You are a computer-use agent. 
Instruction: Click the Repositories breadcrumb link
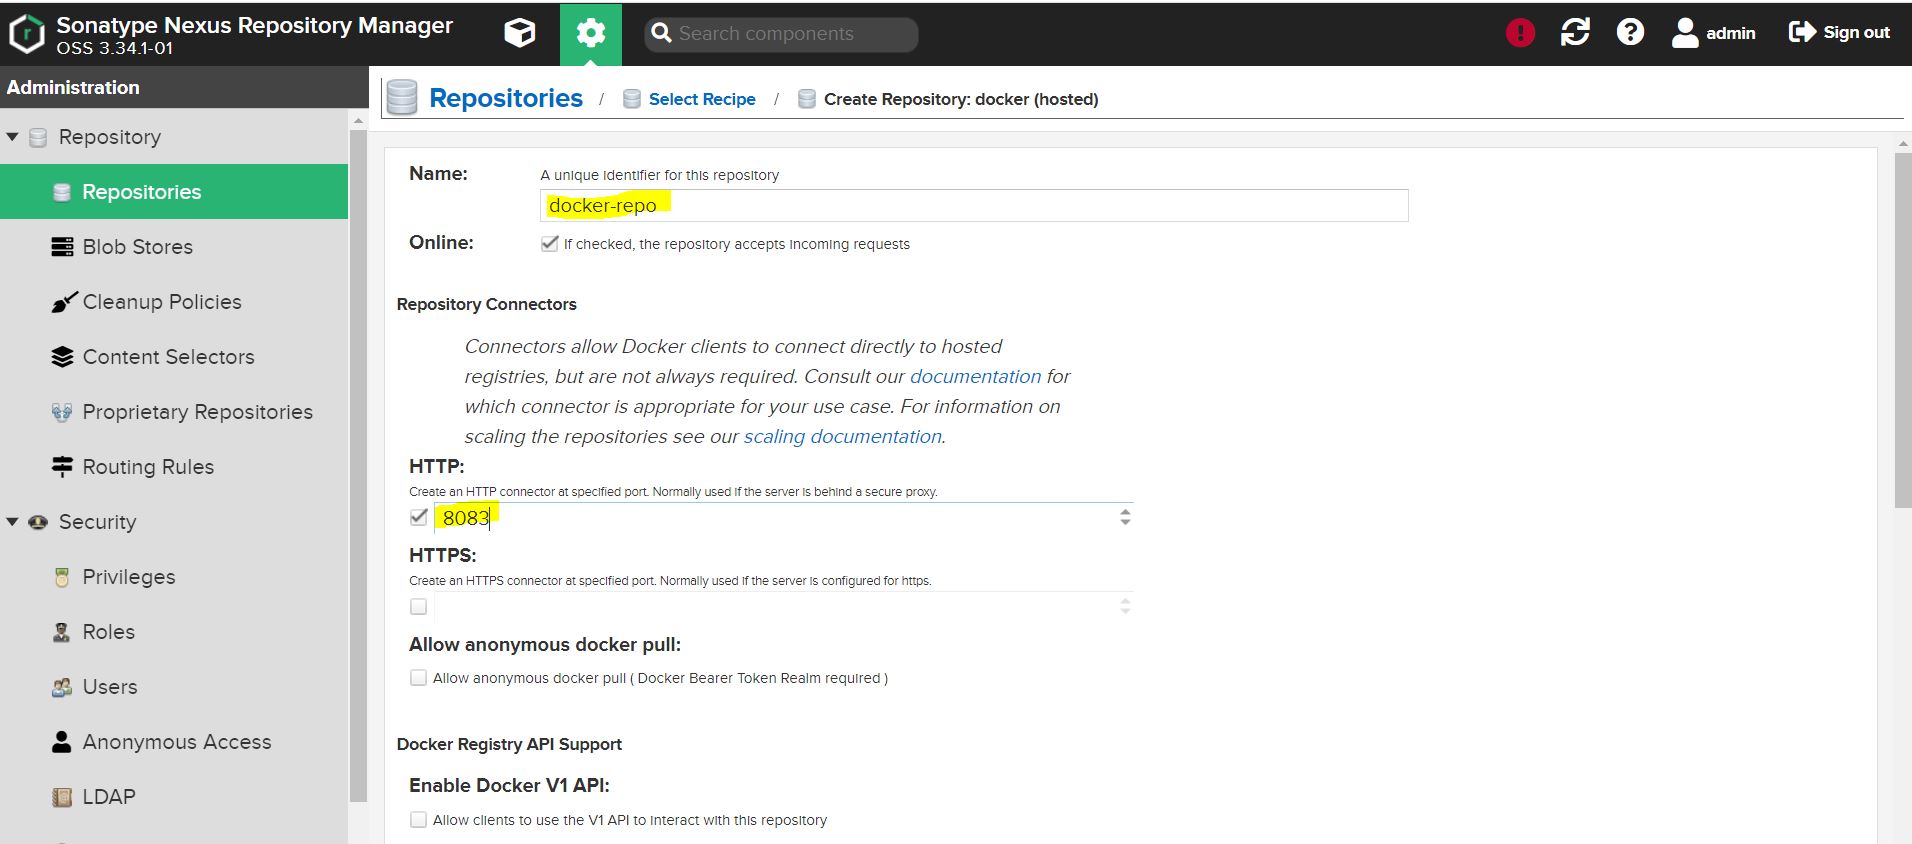pyautogui.click(x=506, y=98)
